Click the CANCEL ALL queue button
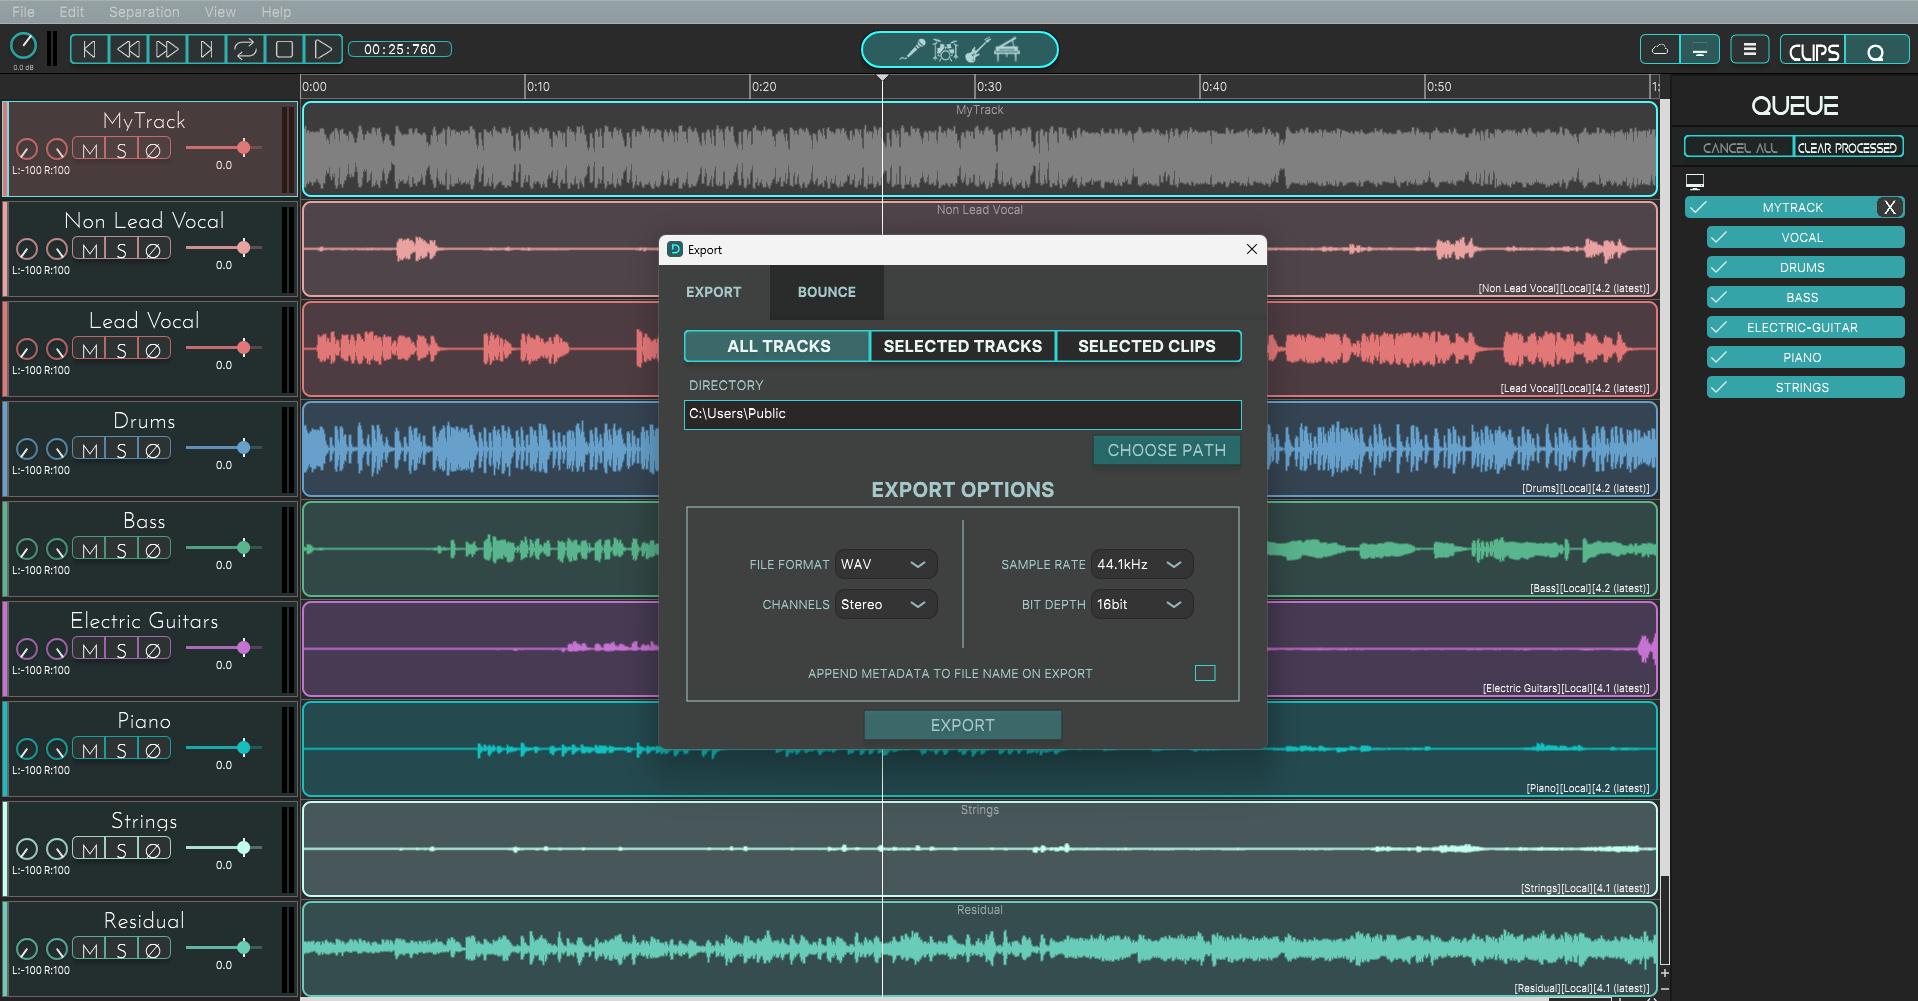 click(x=1738, y=146)
